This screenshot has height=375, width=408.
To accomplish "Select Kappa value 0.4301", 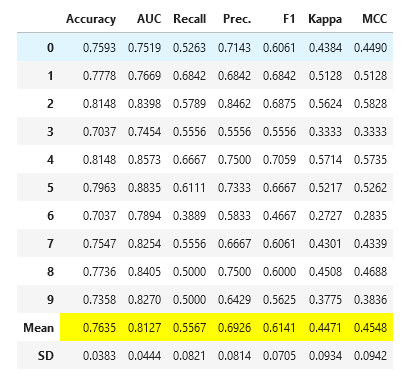I will click(x=325, y=244).
